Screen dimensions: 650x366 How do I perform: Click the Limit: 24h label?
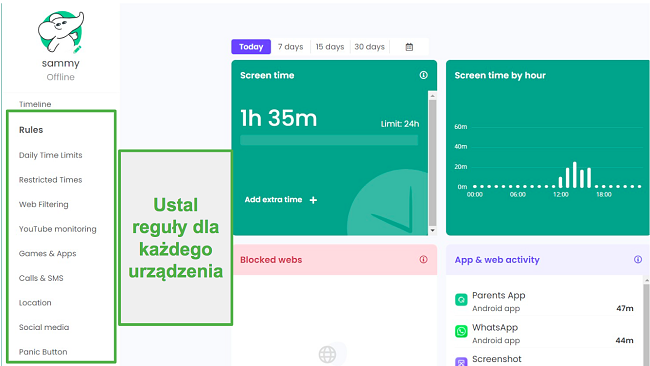point(400,124)
